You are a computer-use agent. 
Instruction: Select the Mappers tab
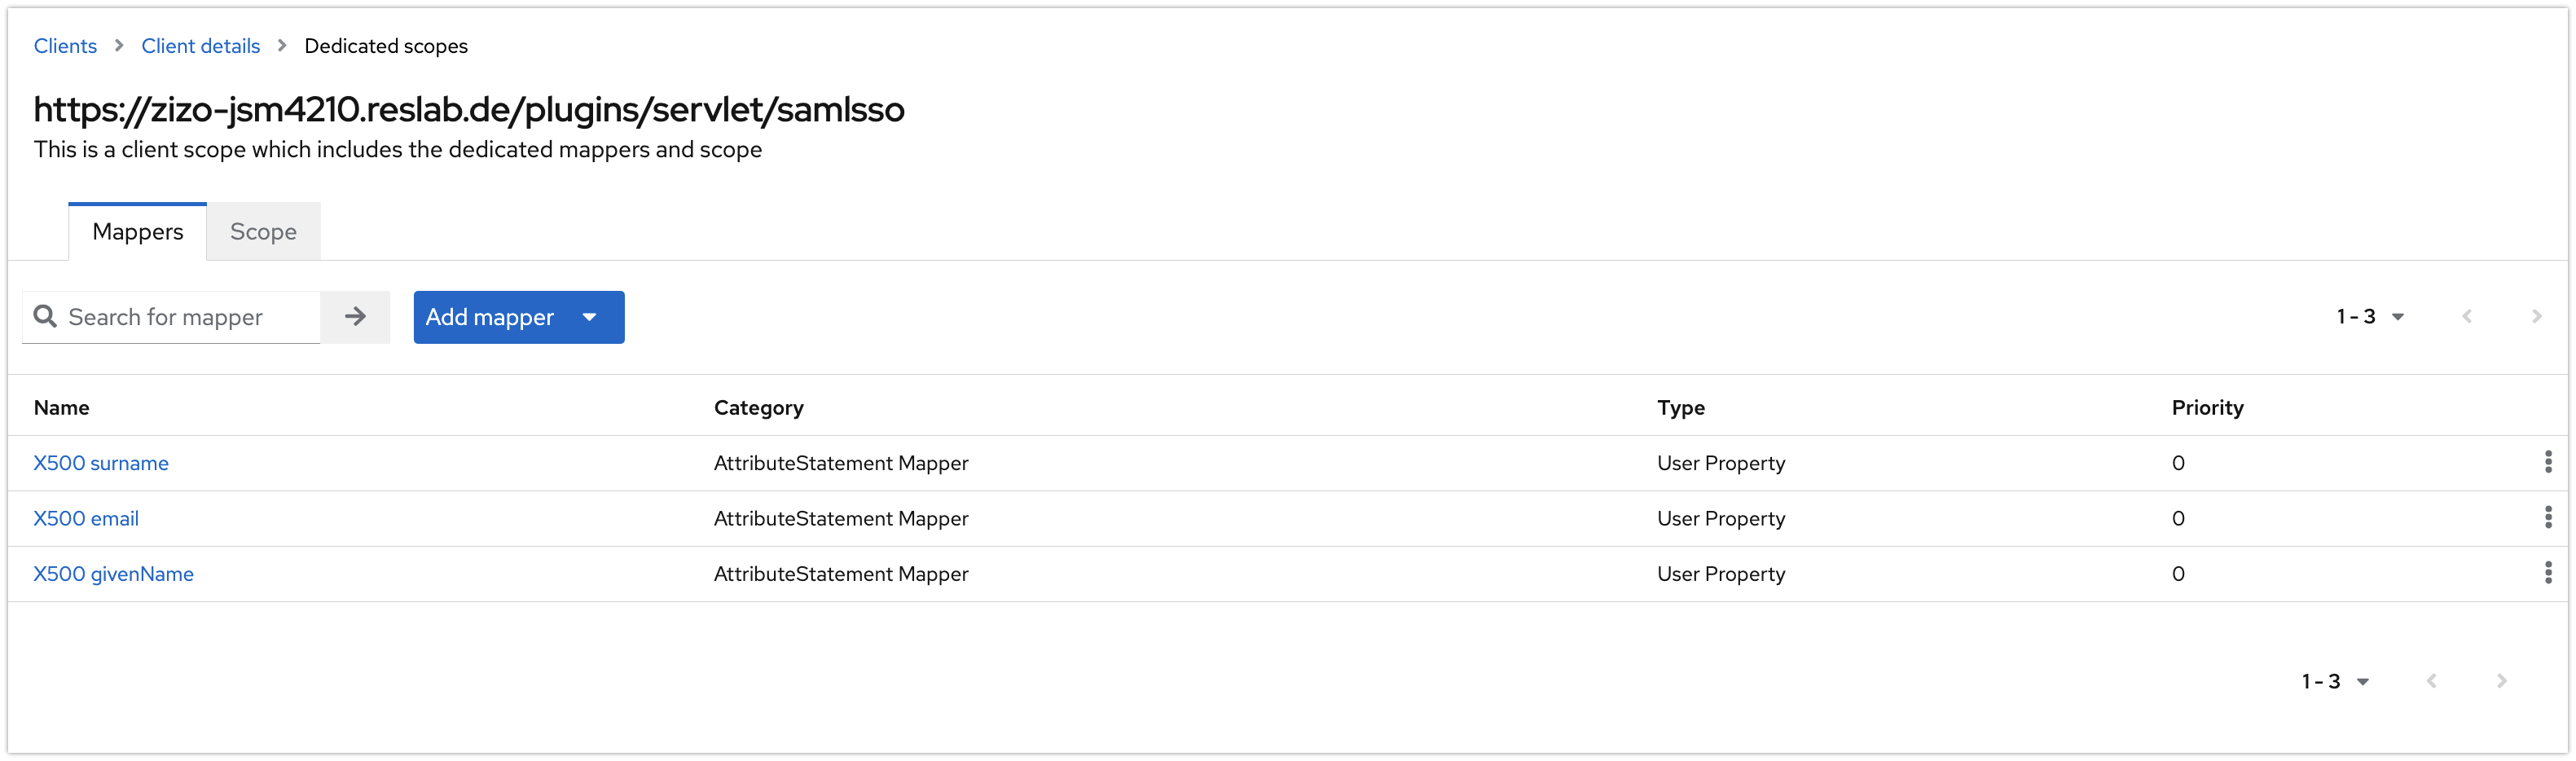coord(138,232)
